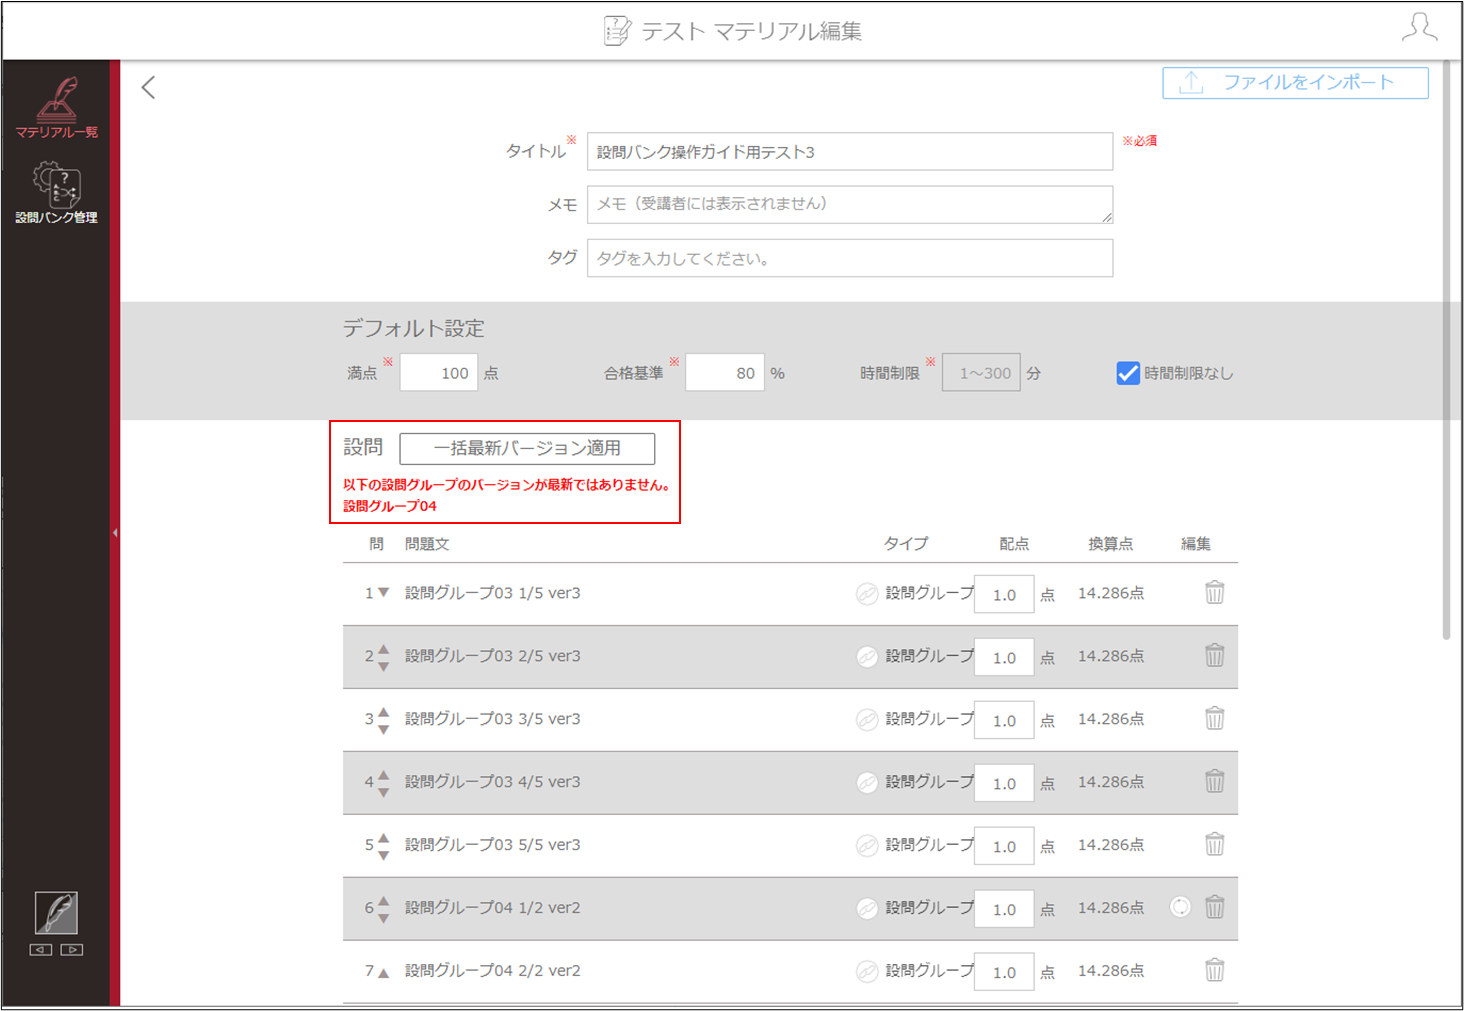This screenshot has height=1011, width=1464.
Task: Click the vertical scrollbar on the right
Action: tap(1446, 350)
